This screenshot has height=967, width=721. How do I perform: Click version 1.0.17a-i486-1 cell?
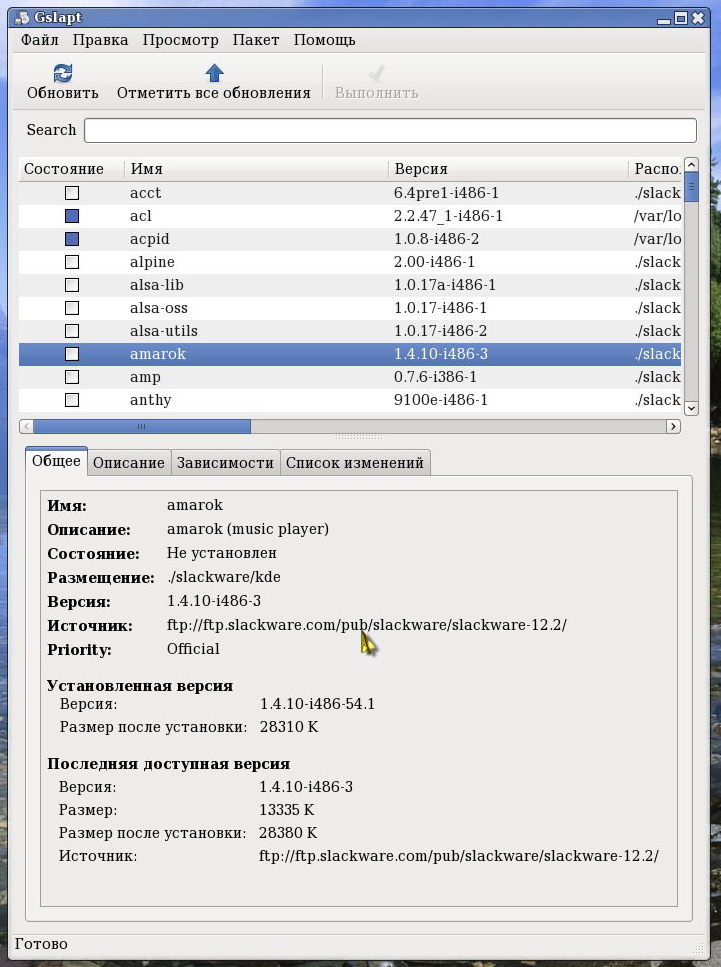[x=445, y=285]
